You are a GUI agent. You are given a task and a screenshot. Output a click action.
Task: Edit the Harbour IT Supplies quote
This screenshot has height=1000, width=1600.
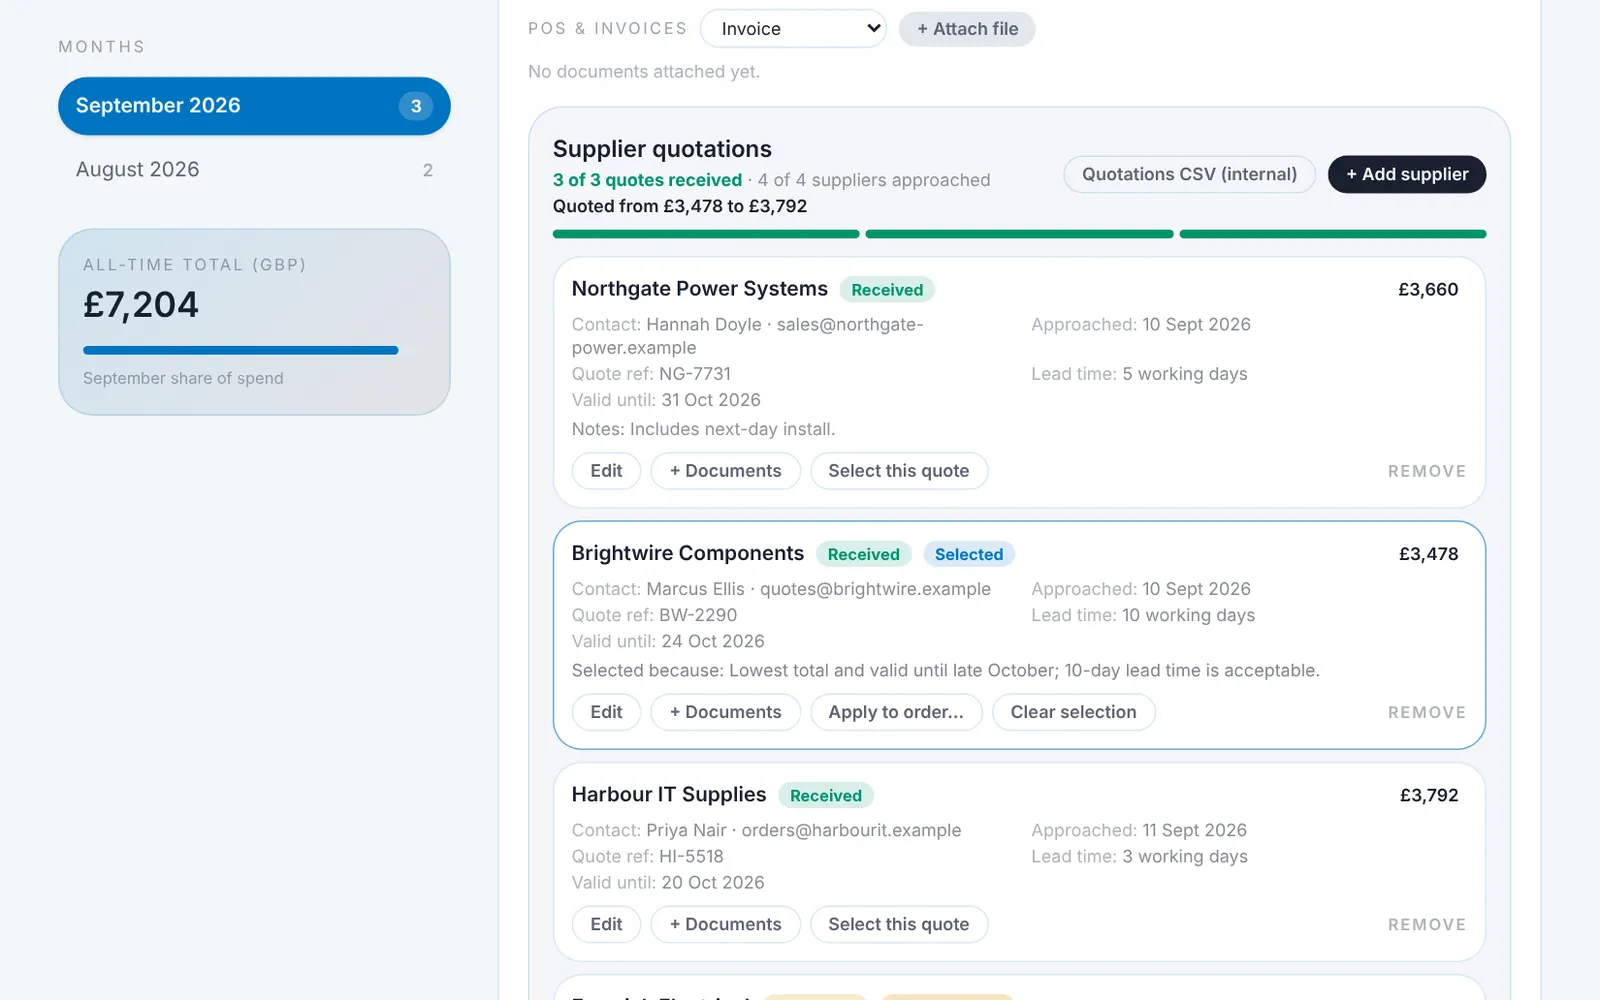(606, 924)
